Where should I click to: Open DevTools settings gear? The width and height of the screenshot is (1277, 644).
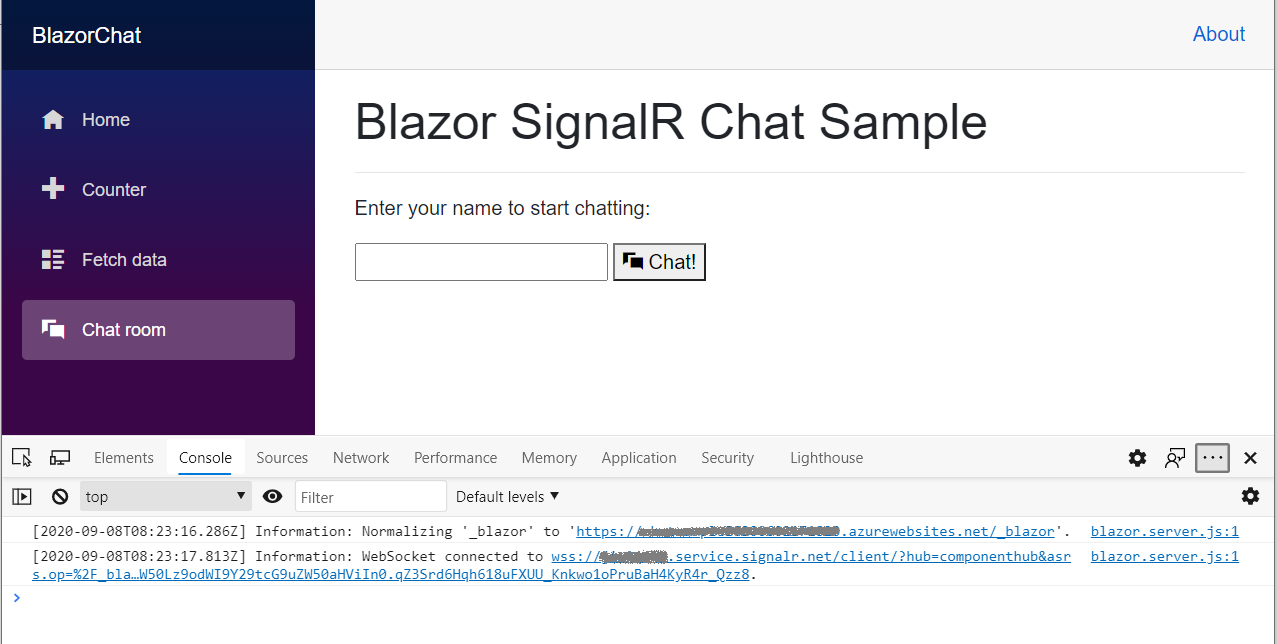[x=1137, y=457]
